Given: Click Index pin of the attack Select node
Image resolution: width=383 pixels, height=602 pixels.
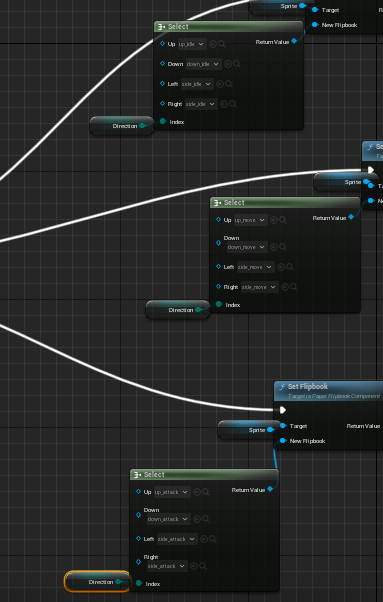Looking at the screenshot, I should [139, 583].
